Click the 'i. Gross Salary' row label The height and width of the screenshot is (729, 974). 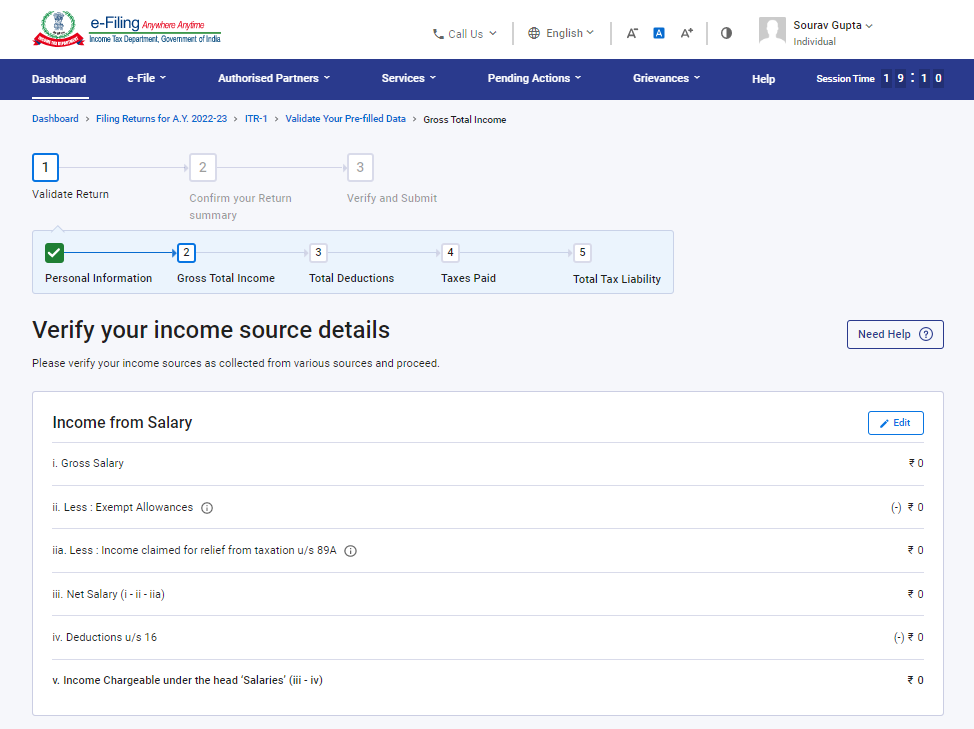pos(88,463)
